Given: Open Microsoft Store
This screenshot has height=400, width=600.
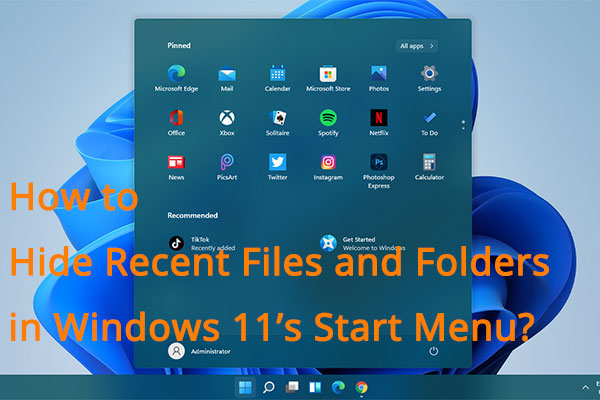Looking at the screenshot, I should [328, 78].
